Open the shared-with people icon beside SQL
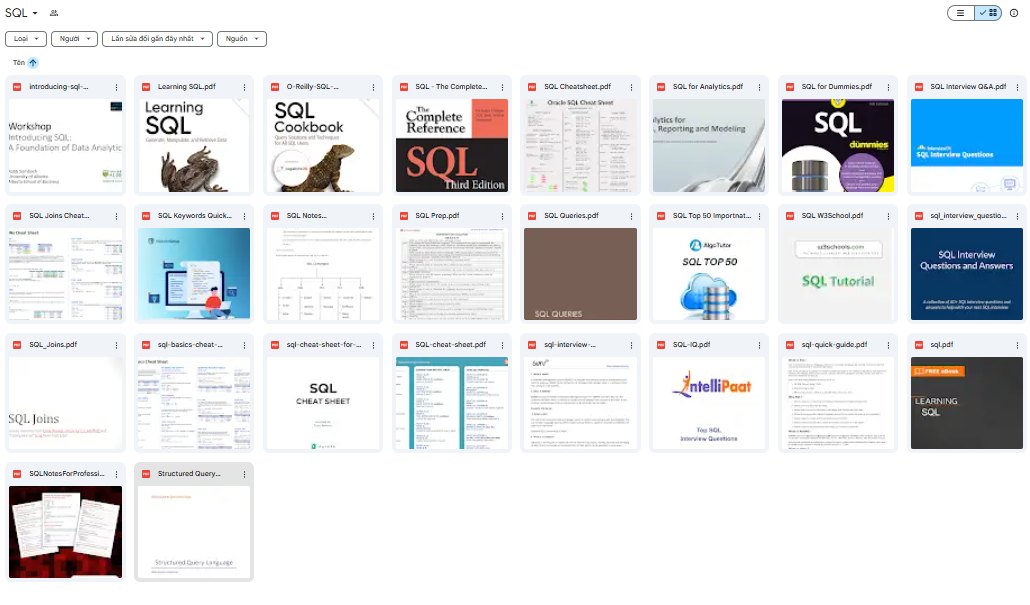The image size is (1030, 605). (x=54, y=13)
